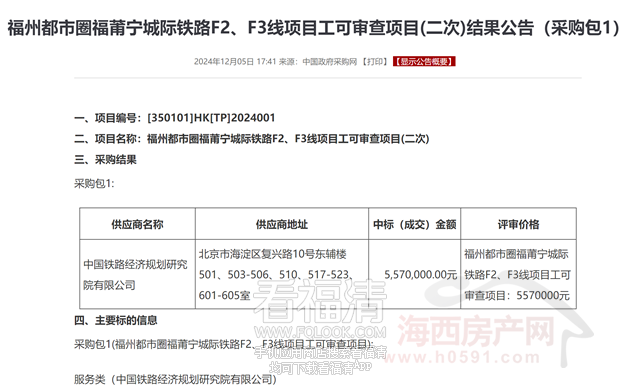Click the project number [350101]HK[TP]2024001
Image resolution: width=640 pixels, height=391 pixels.
click(211, 118)
